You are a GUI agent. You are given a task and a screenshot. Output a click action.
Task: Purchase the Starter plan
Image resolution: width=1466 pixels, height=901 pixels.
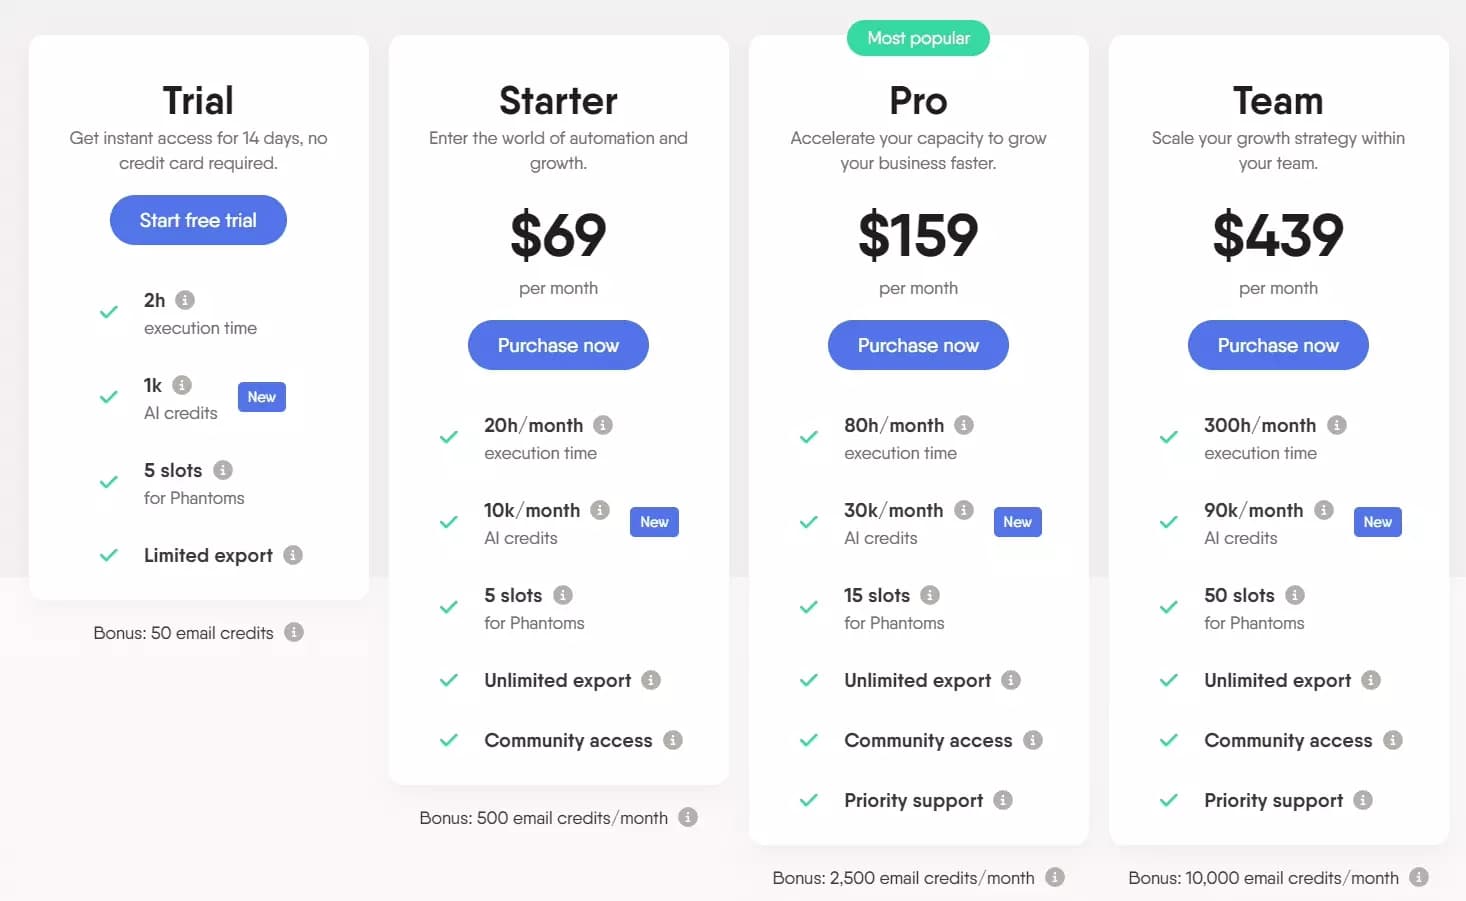(558, 345)
